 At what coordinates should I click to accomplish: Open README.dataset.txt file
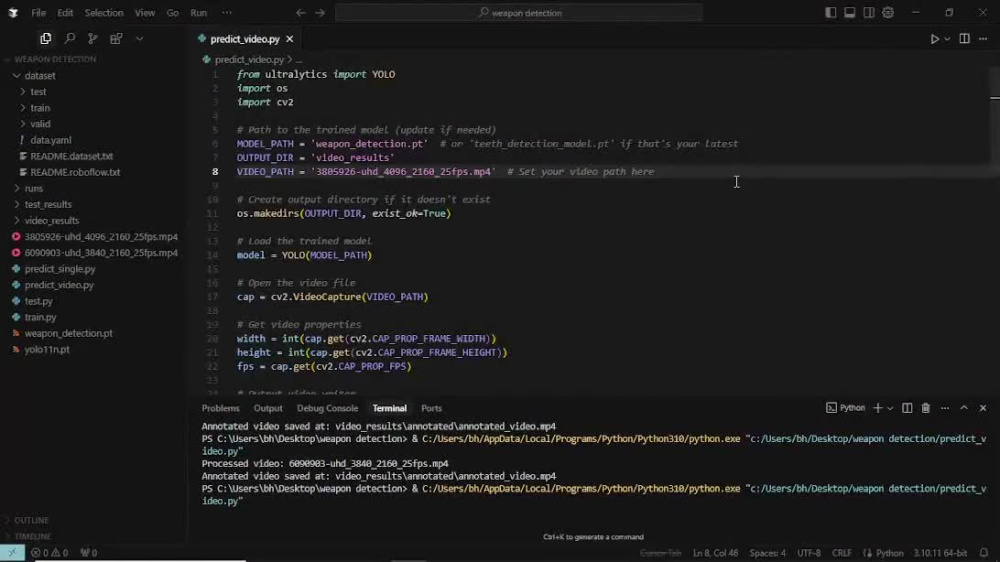coord(94,156)
